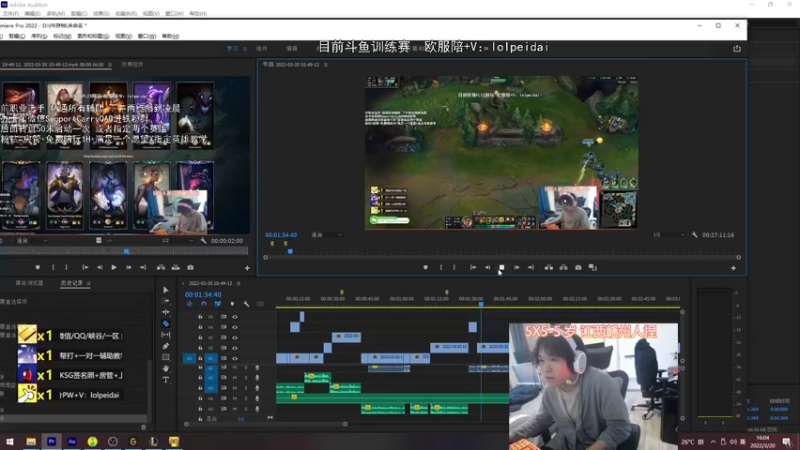The width and height of the screenshot is (800, 450).
Task: Switch to 历史记录 tab
Action: 71,283
